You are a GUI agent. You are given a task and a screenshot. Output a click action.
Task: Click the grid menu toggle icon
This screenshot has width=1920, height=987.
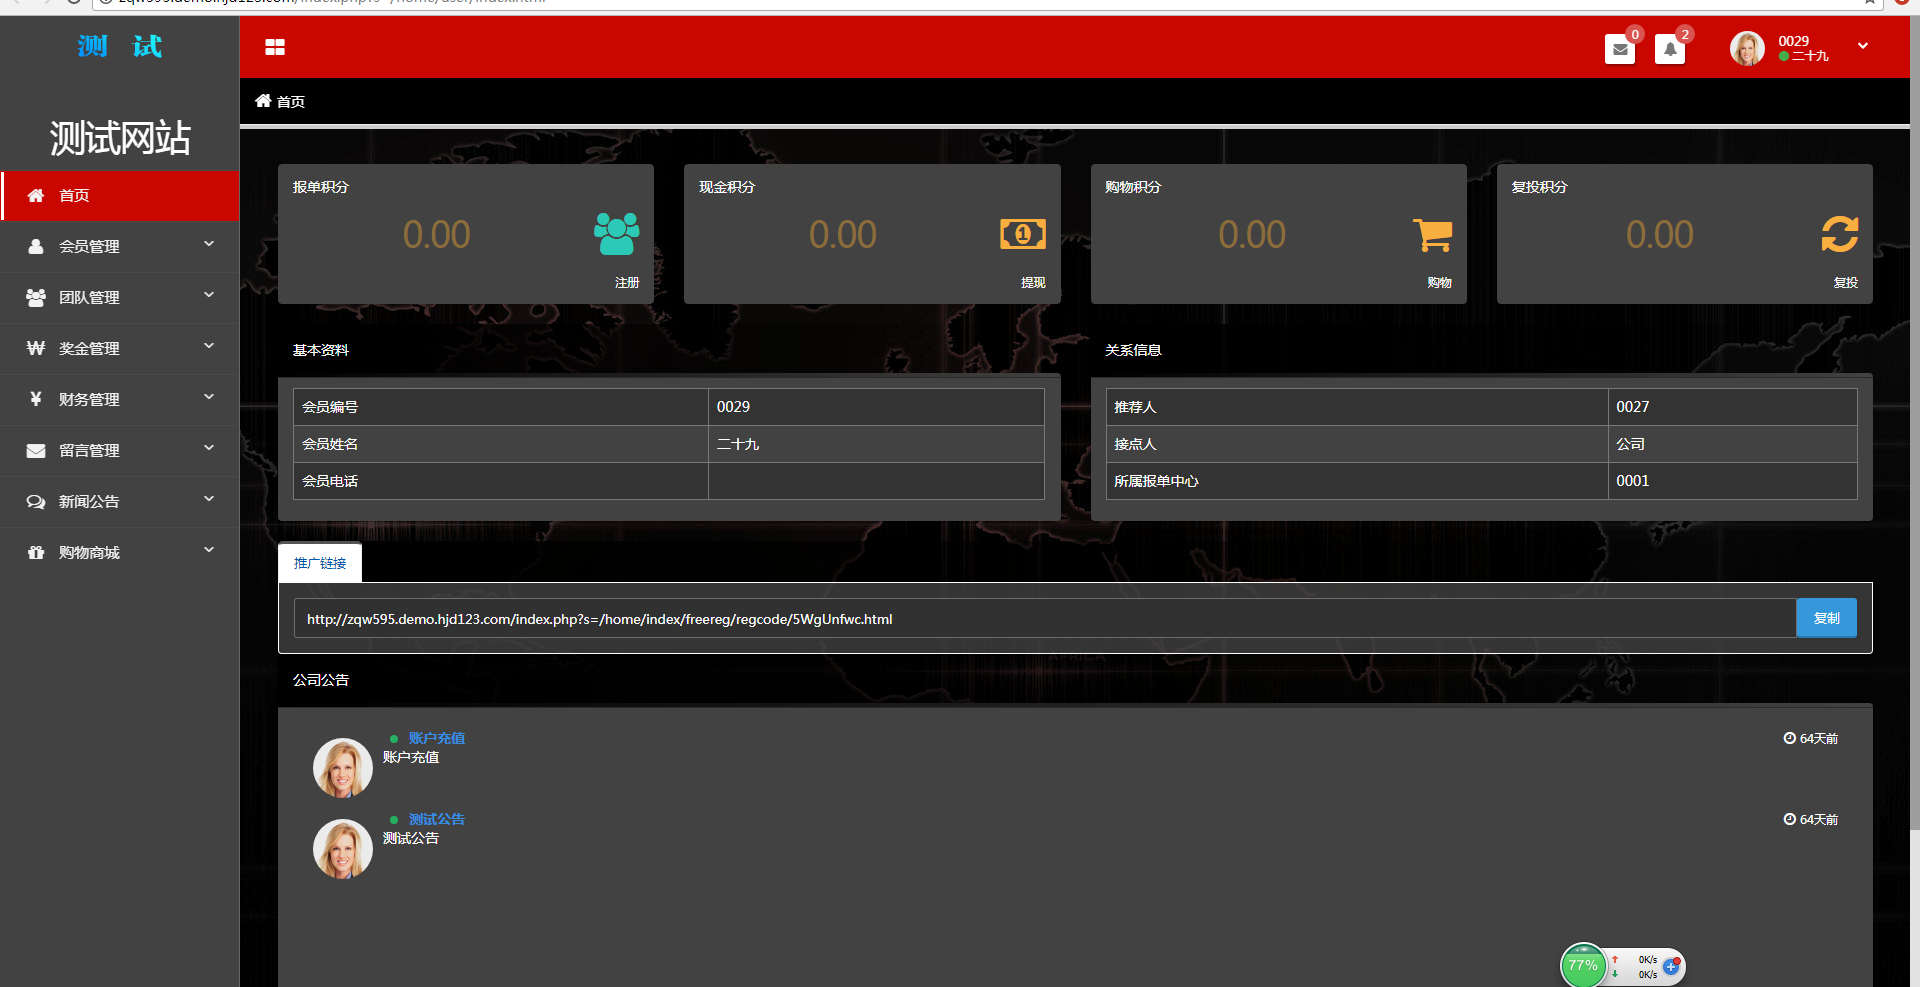coord(275,47)
